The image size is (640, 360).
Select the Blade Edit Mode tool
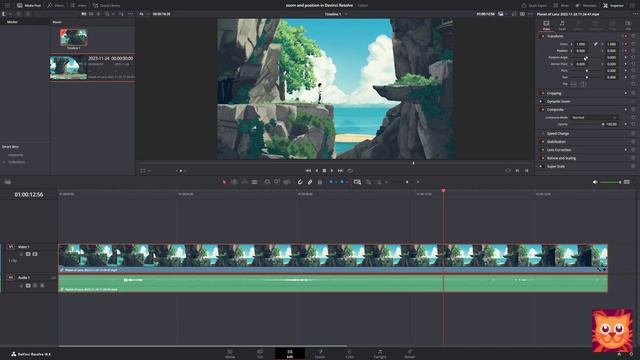click(254, 182)
